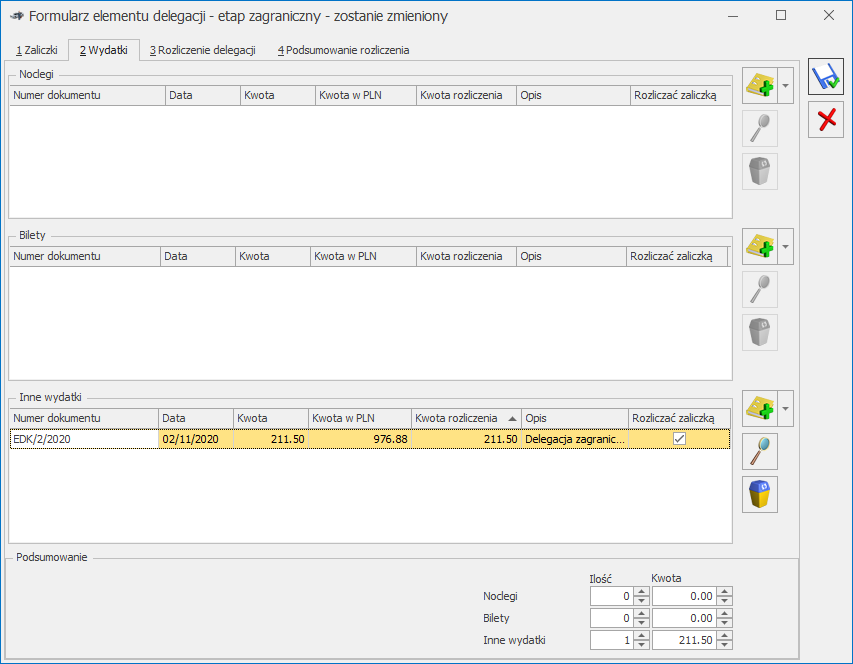This screenshot has height=664, width=853.
Task: Click the date cell 02/11/2020
Action: pos(196,439)
